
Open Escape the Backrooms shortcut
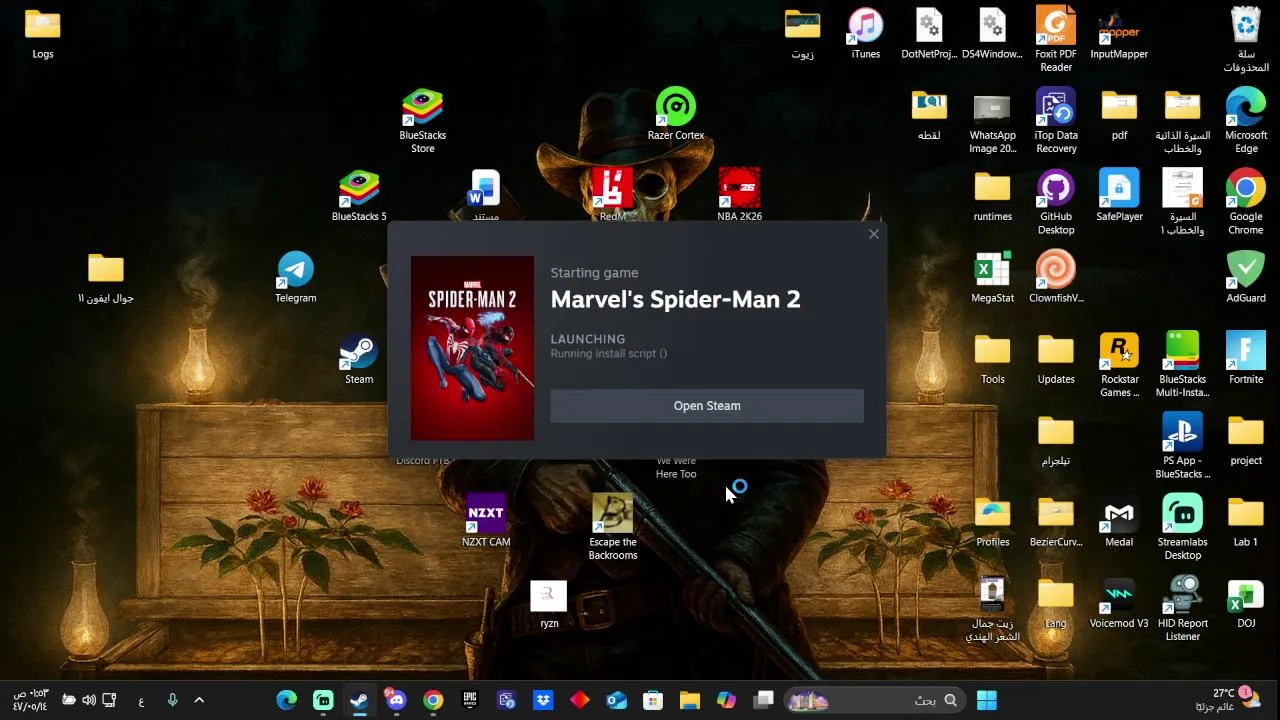point(613,527)
